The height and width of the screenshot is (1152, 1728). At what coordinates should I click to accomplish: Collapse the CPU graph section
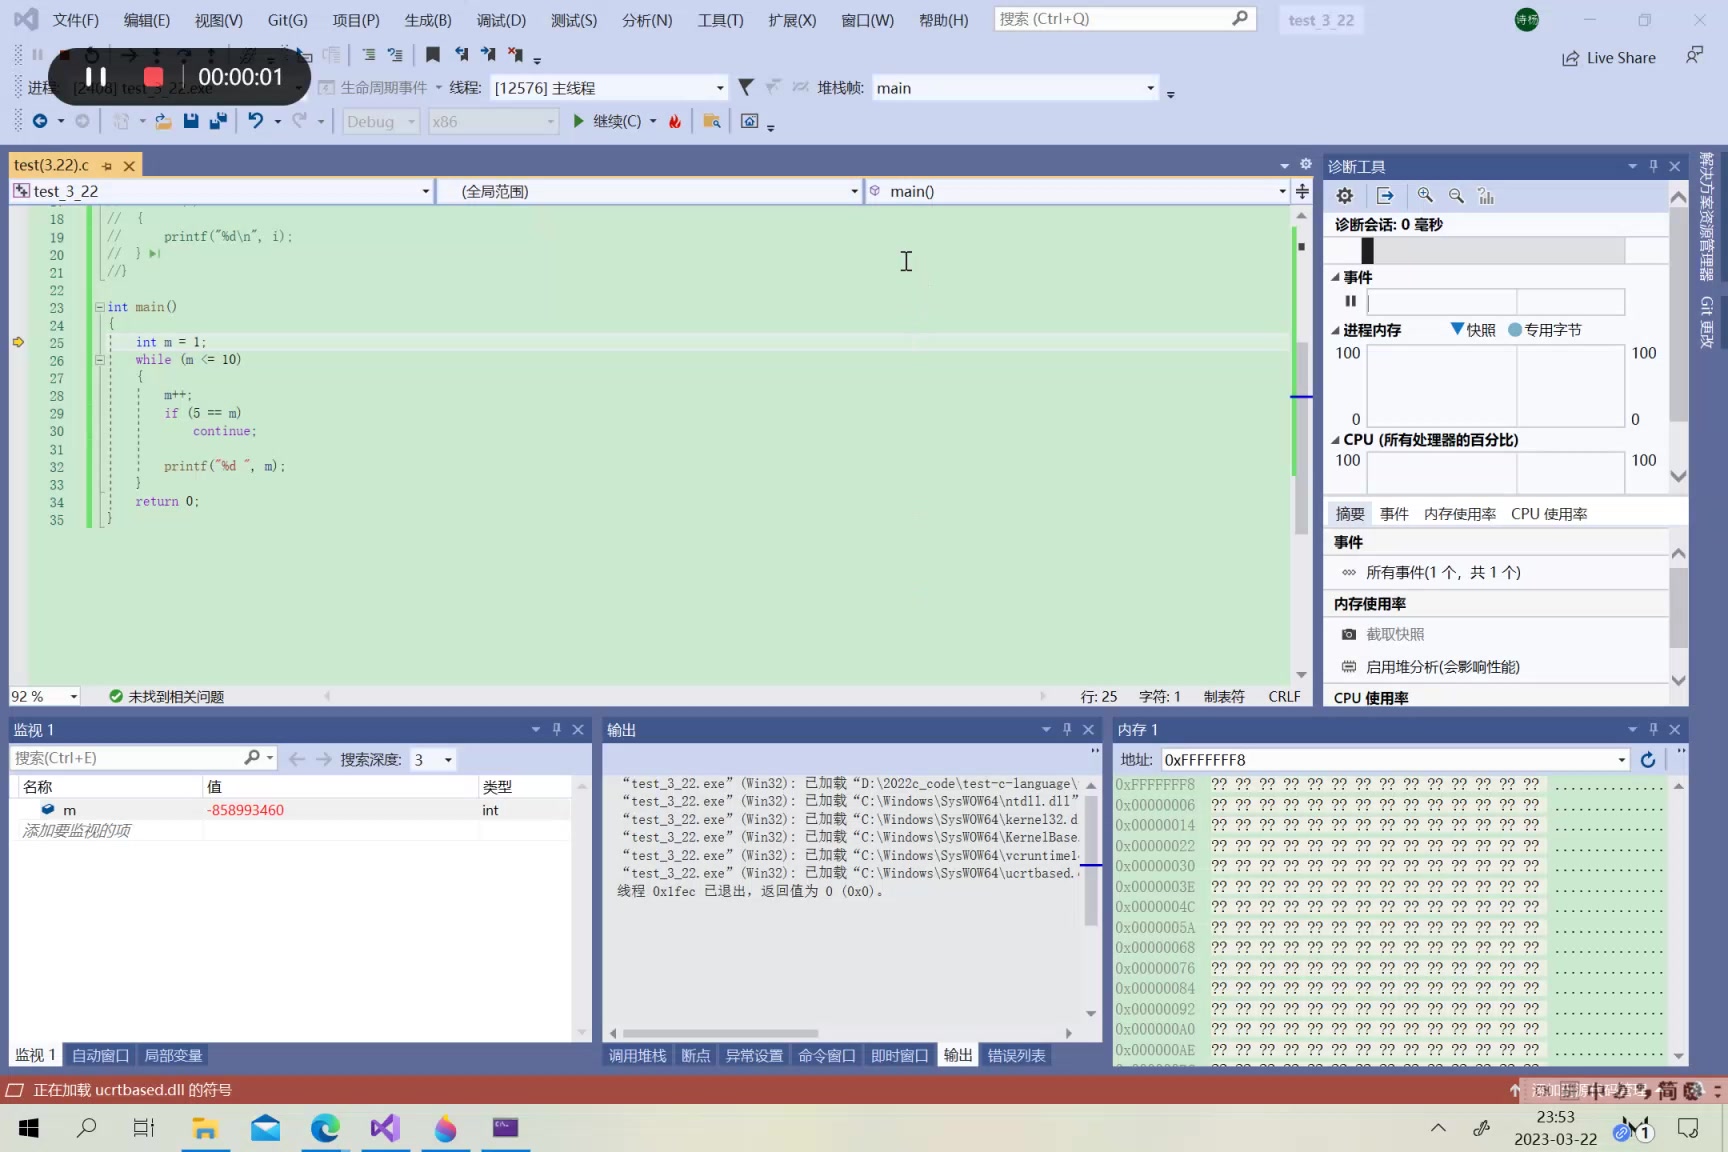pos(1335,440)
